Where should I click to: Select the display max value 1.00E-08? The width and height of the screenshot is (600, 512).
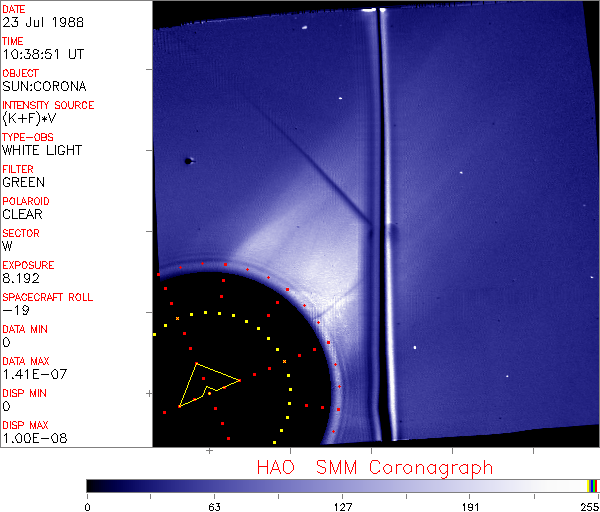coord(35,438)
